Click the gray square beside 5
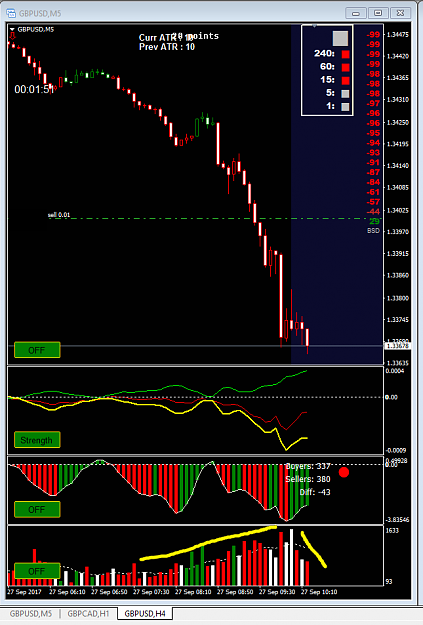Viewport: 423px width, 625px height. [345, 94]
